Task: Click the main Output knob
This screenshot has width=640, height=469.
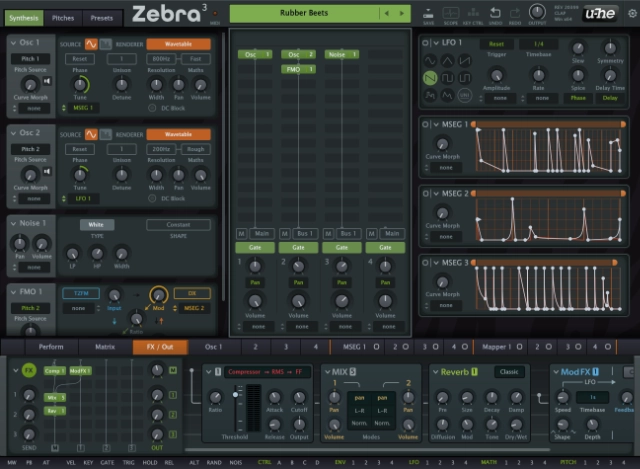Action: click(x=537, y=12)
